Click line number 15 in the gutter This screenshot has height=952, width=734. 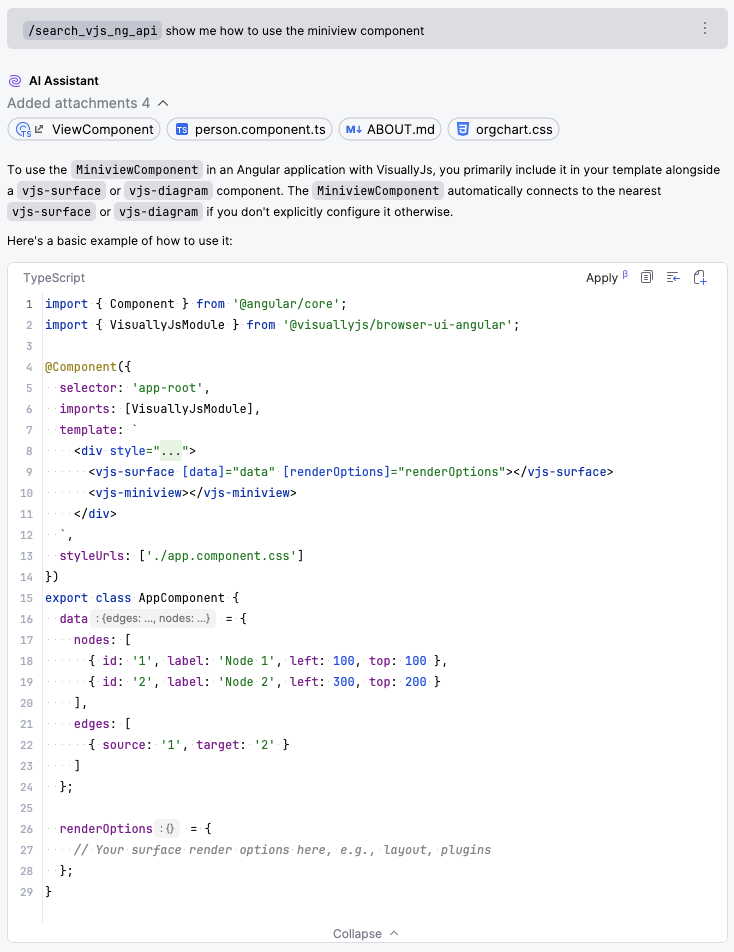(26, 598)
